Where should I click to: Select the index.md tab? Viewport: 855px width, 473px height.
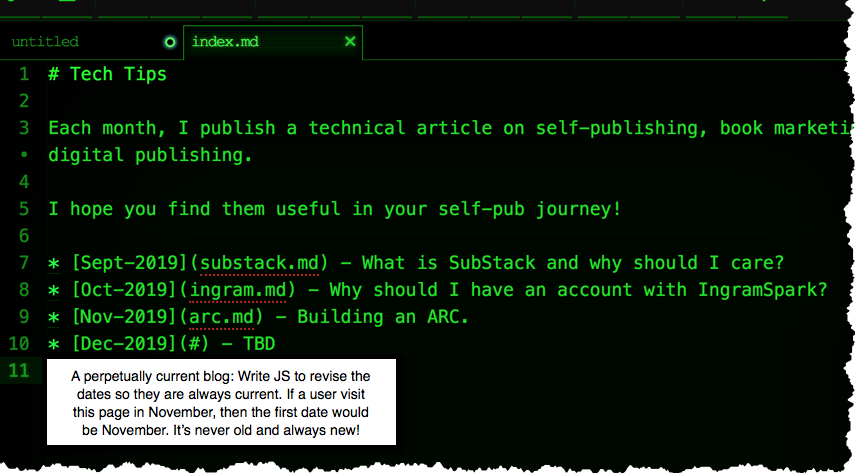[x=273, y=42]
